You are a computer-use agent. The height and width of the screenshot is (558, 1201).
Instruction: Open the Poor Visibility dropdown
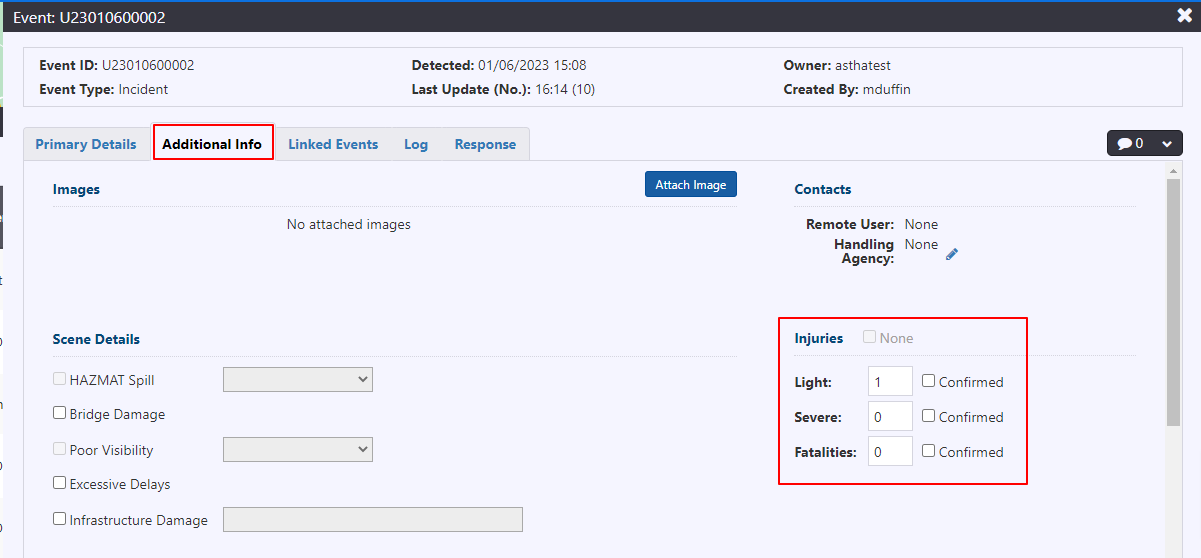(x=298, y=449)
